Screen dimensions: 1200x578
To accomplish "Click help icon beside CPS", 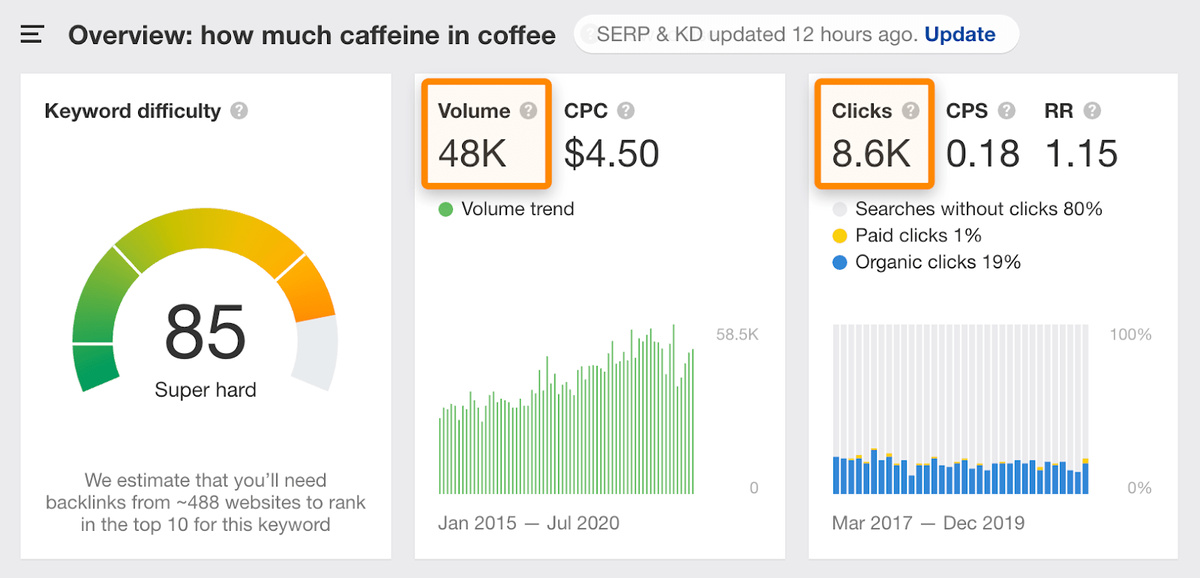I will point(1006,111).
